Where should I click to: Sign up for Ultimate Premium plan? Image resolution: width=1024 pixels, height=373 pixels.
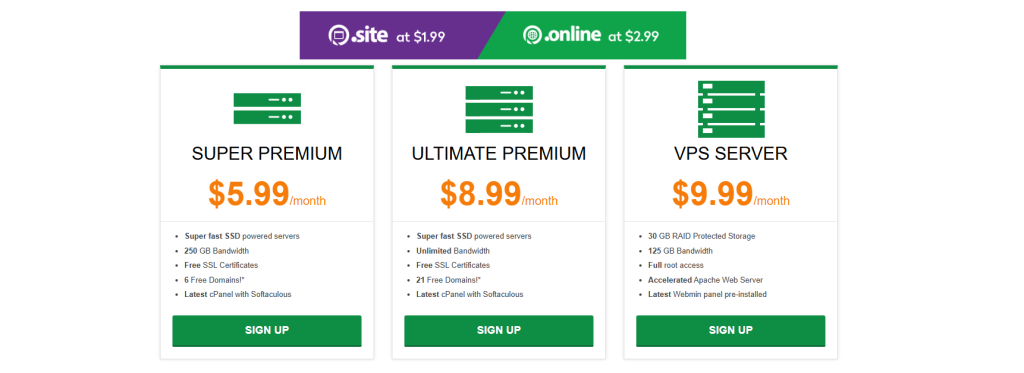point(499,331)
